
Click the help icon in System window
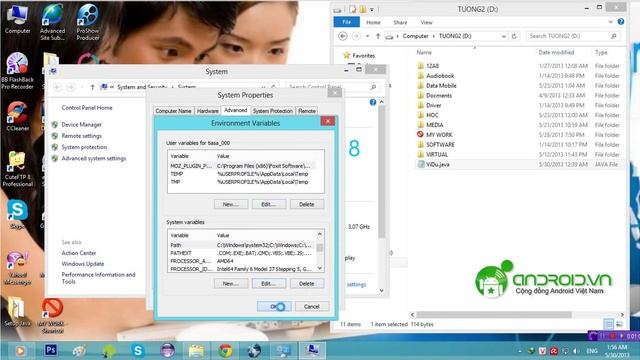(x=373, y=102)
